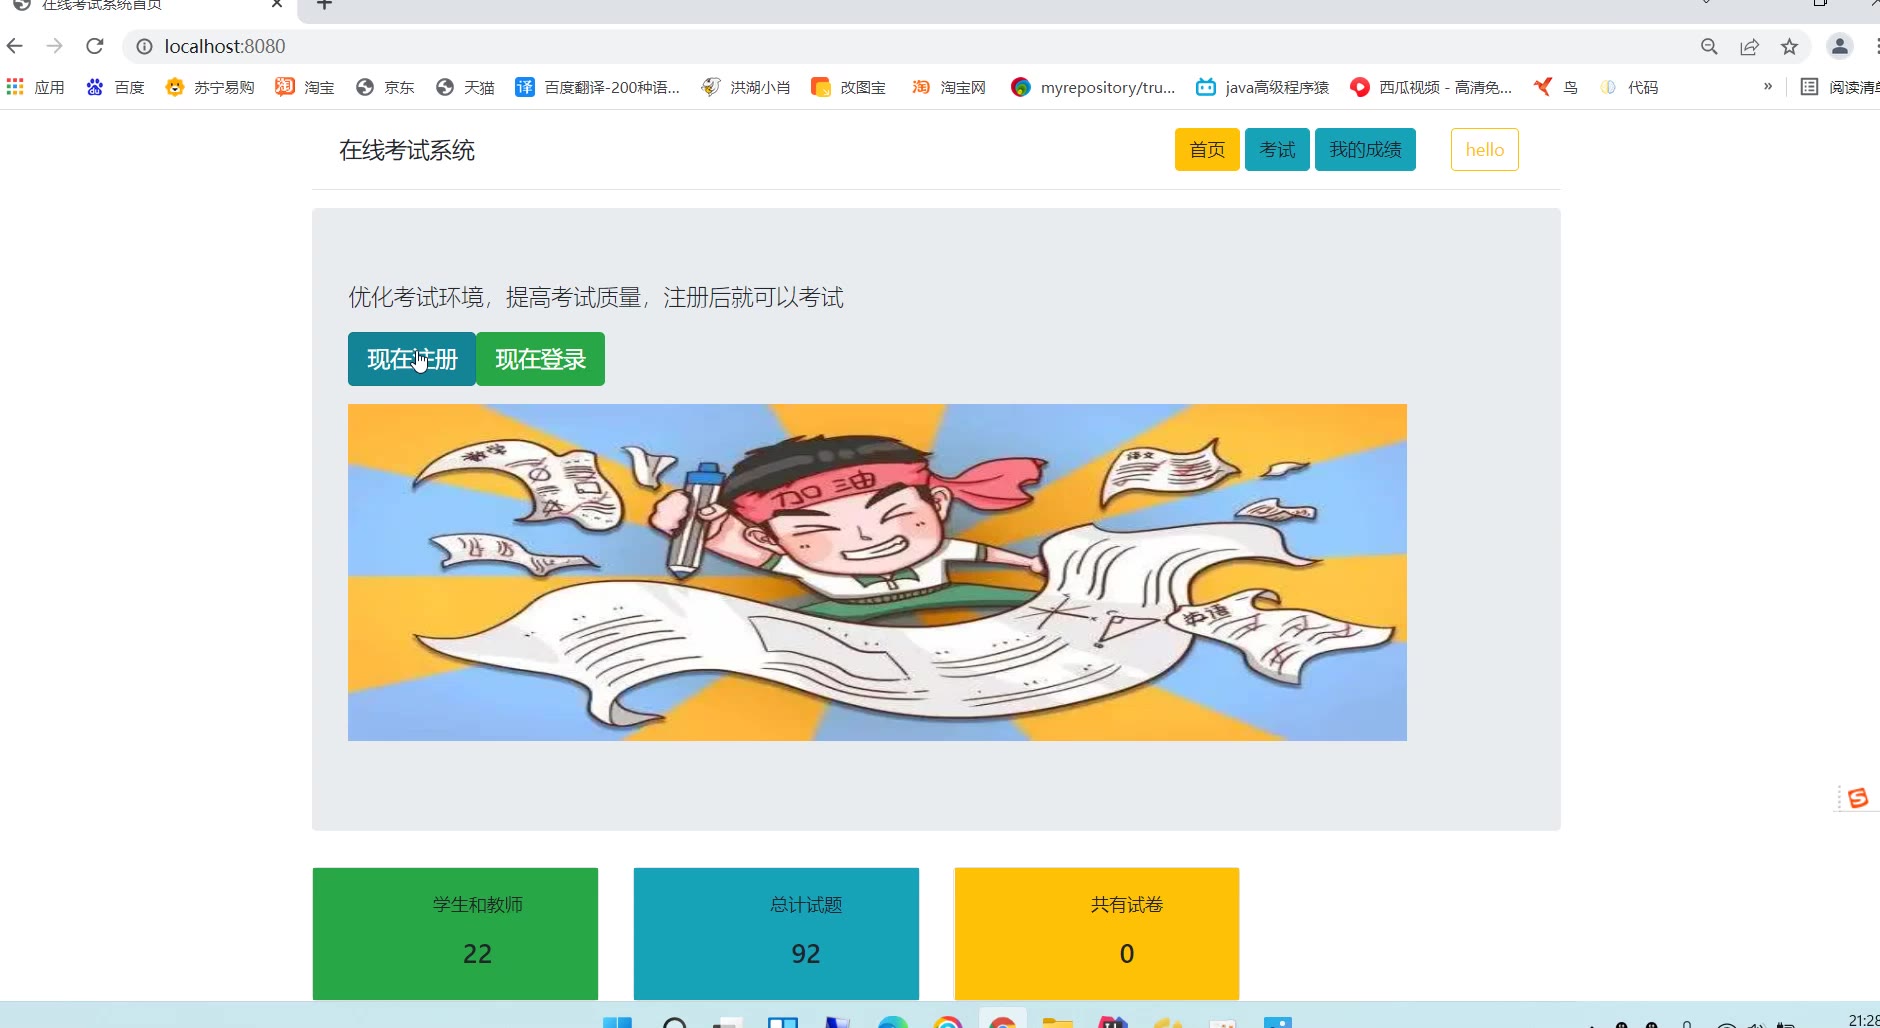Open the zoom magnifier icon in address bar
1880x1028 pixels.
tap(1709, 47)
